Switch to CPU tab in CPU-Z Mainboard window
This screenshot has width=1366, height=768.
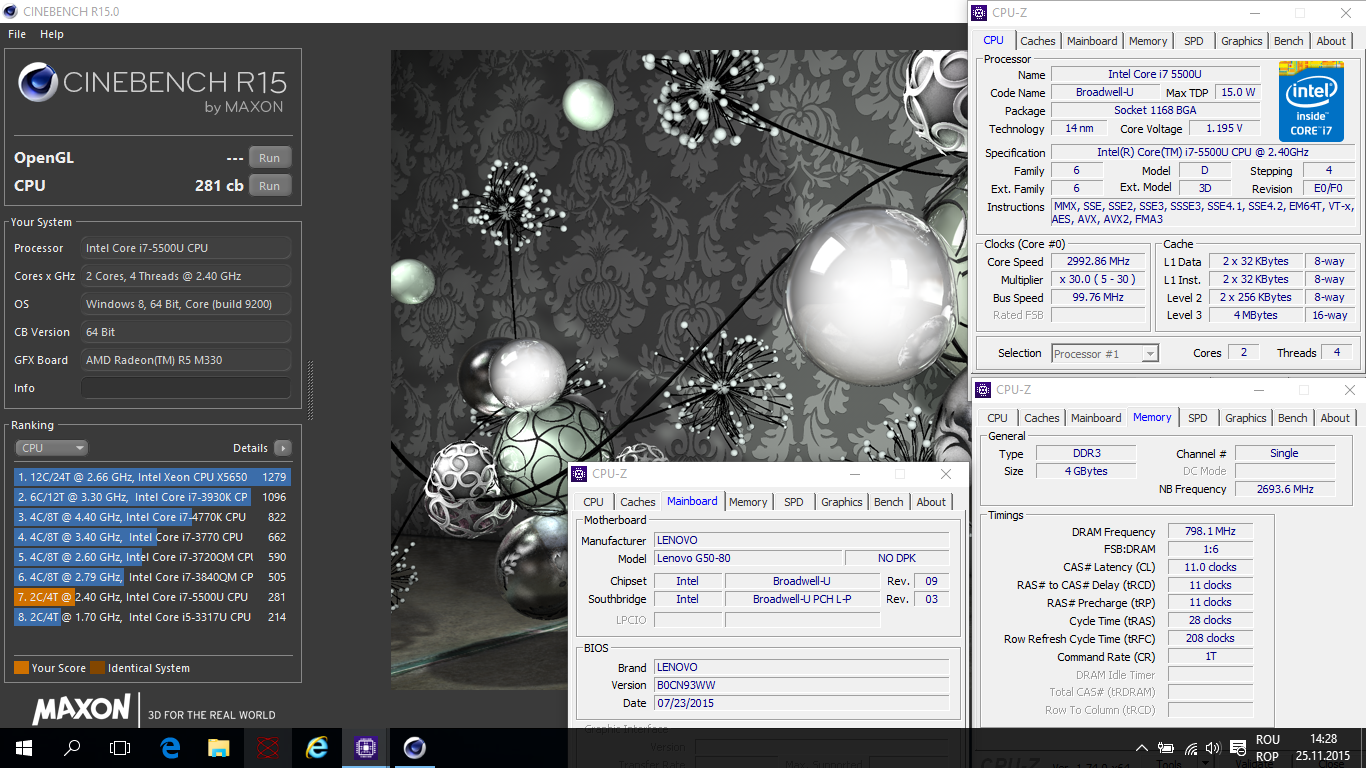593,502
